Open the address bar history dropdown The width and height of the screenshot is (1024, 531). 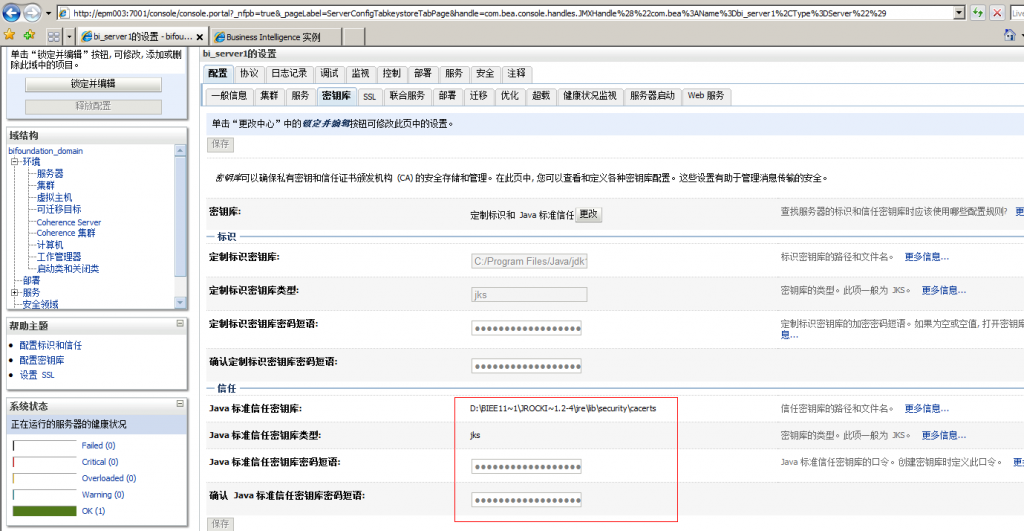point(959,12)
